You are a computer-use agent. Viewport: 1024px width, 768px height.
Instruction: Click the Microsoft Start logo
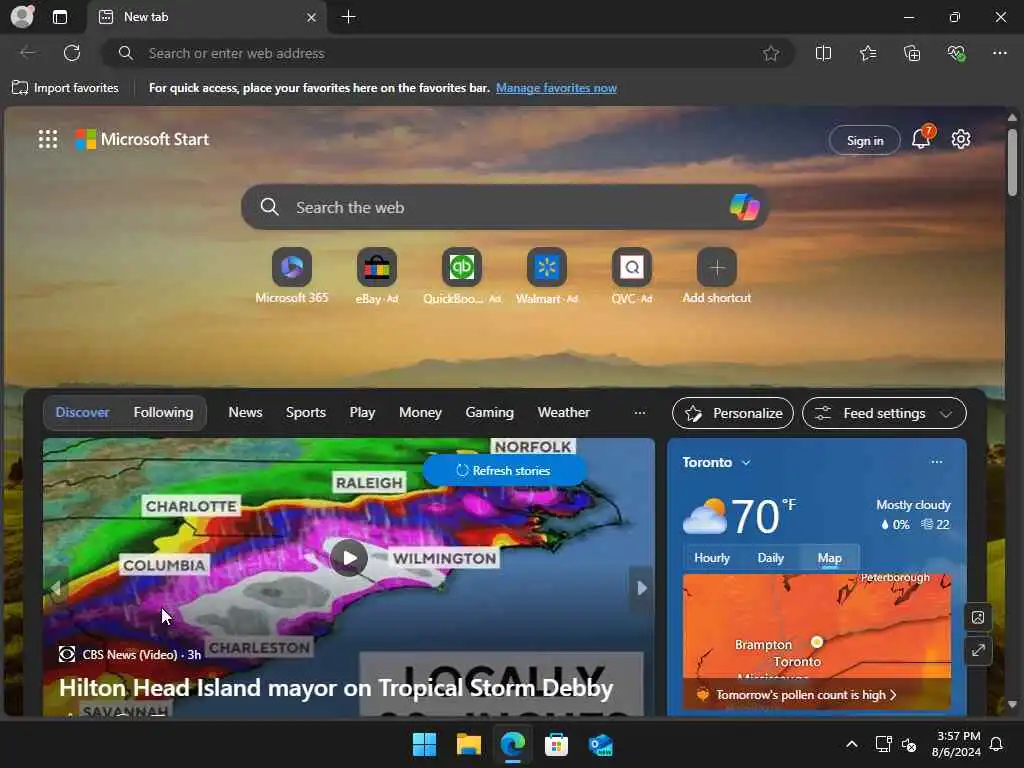click(142, 139)
